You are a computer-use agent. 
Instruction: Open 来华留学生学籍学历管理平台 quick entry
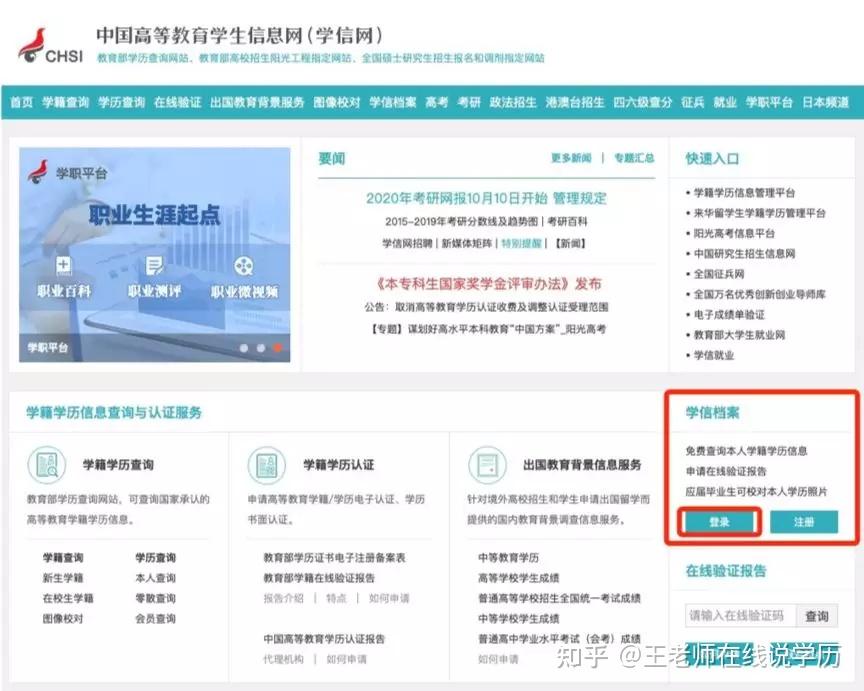(x=759, y=213)
